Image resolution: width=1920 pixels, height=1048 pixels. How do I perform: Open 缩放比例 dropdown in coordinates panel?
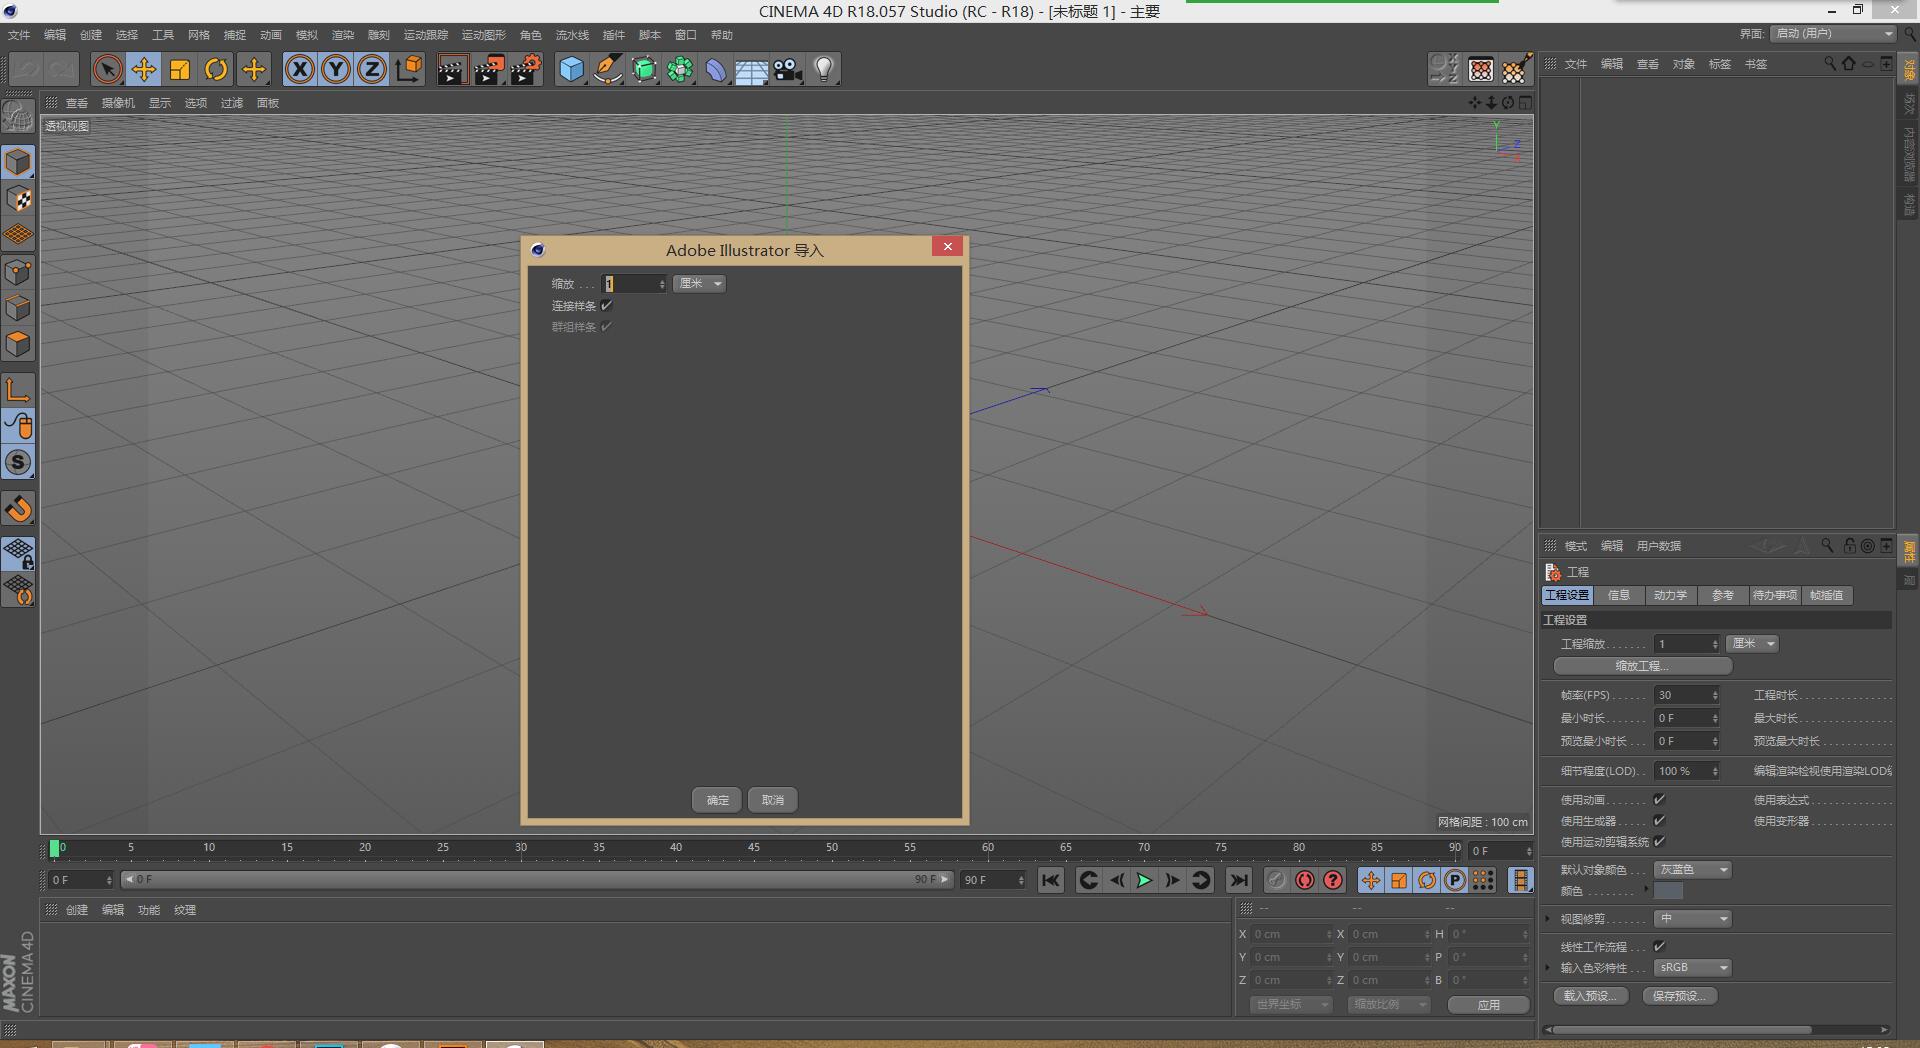click(1389, 1004)
